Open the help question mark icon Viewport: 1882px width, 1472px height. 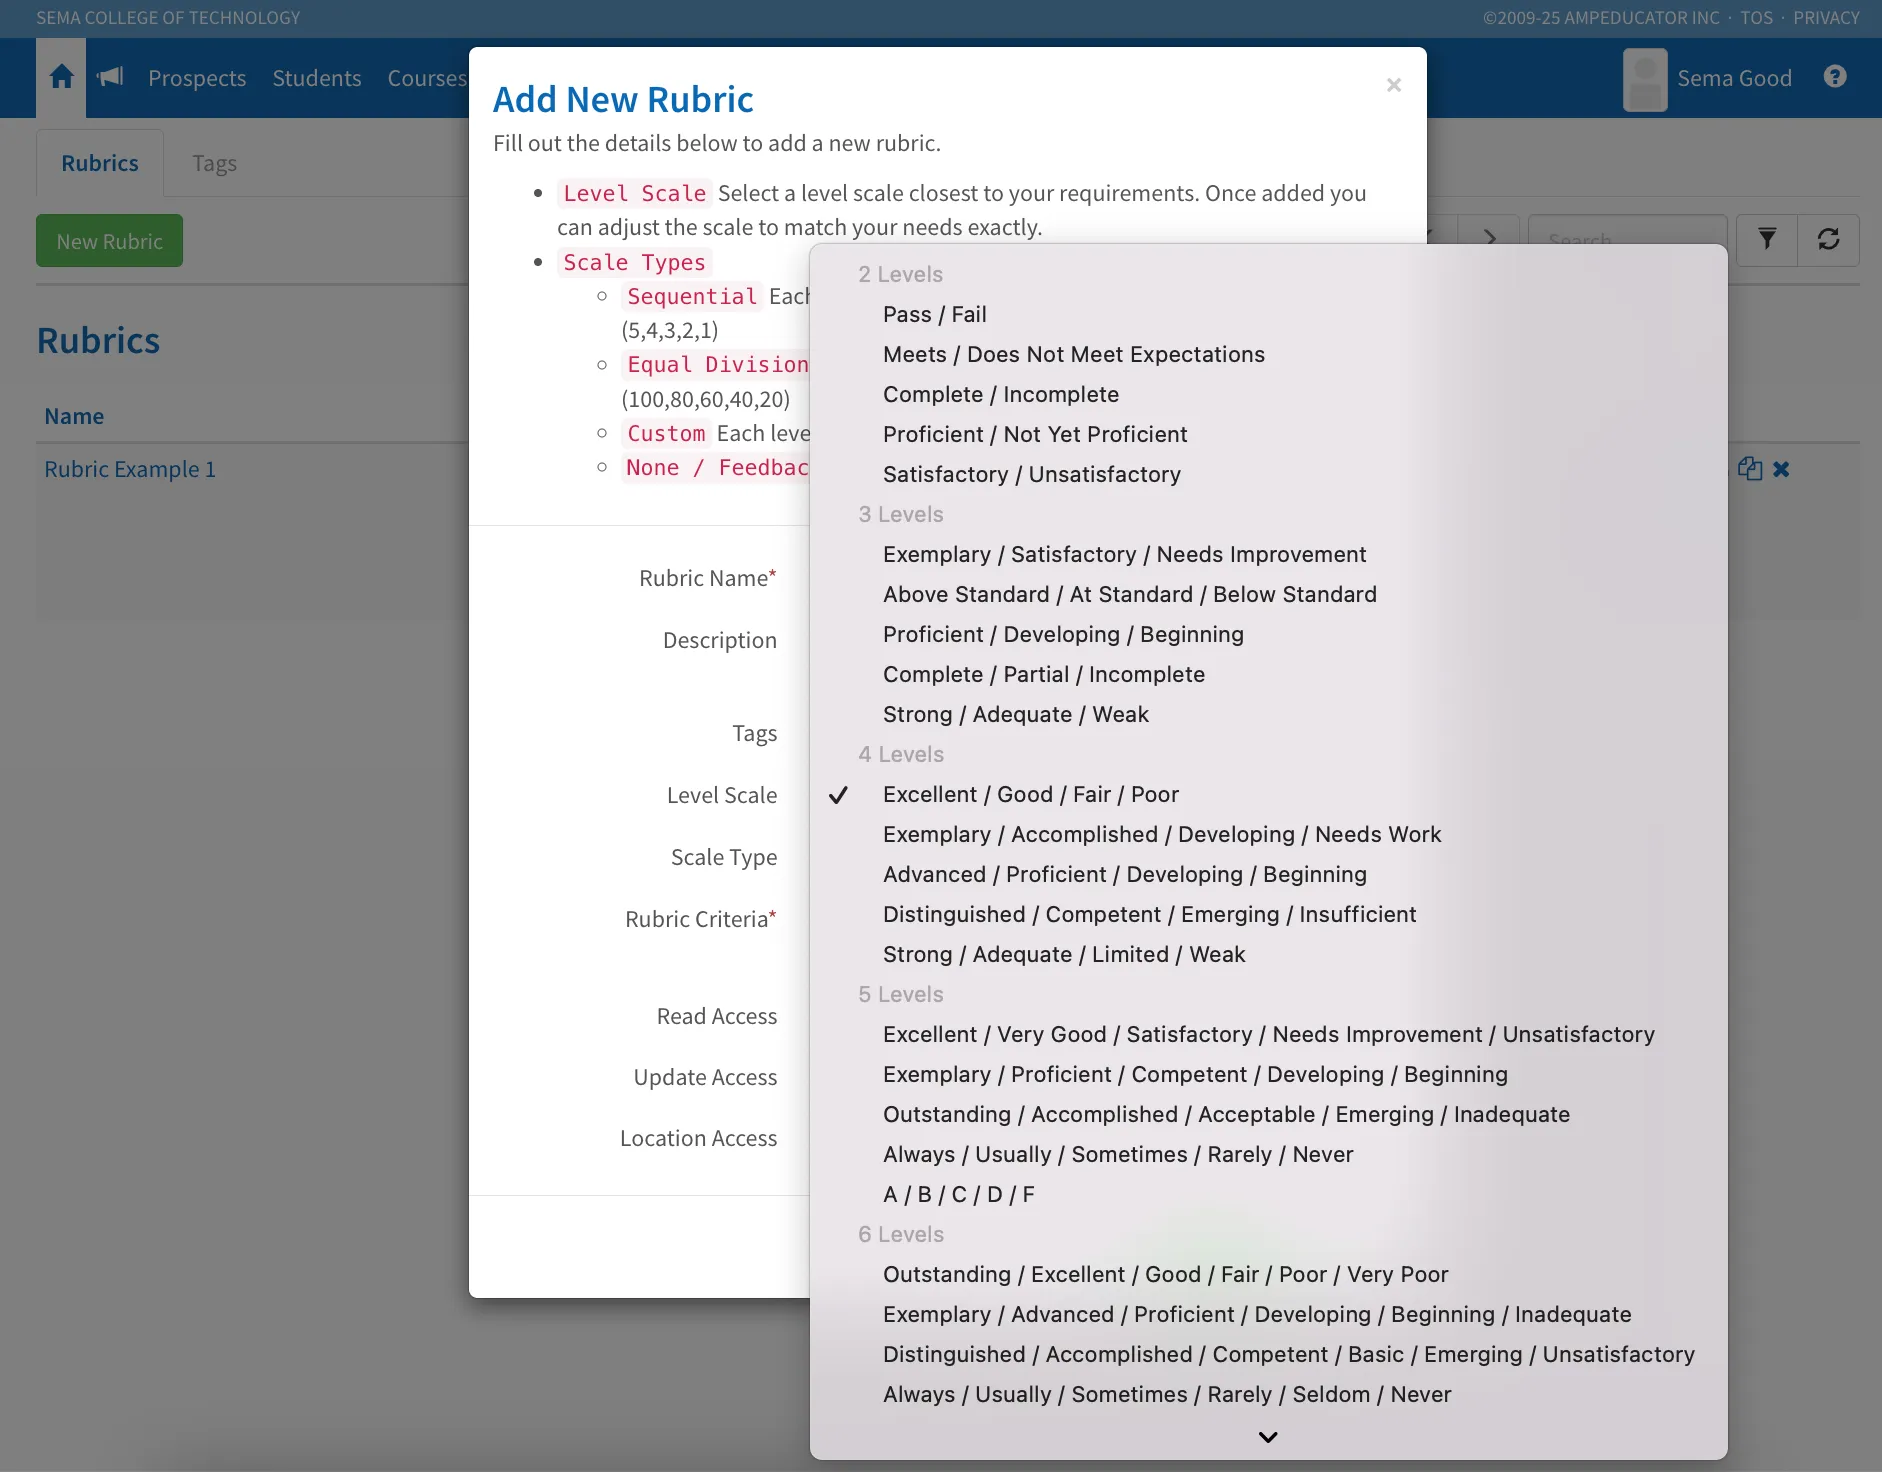click(x=1835, y=77)
